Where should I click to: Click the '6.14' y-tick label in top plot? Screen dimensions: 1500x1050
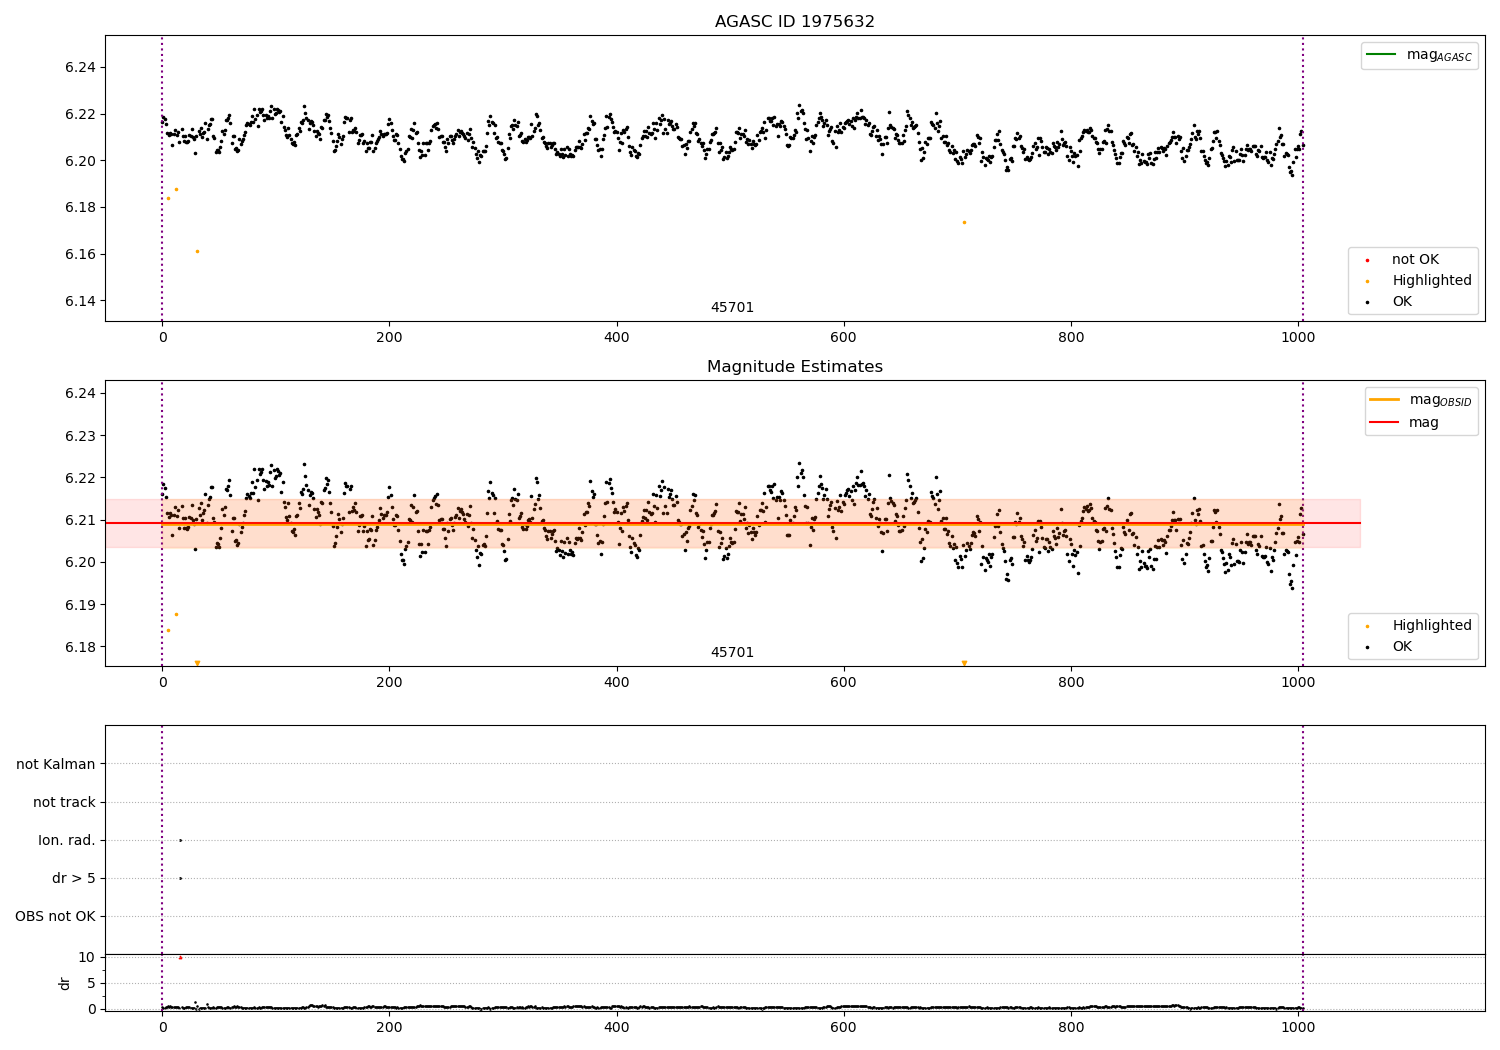(x=80, y=301)
